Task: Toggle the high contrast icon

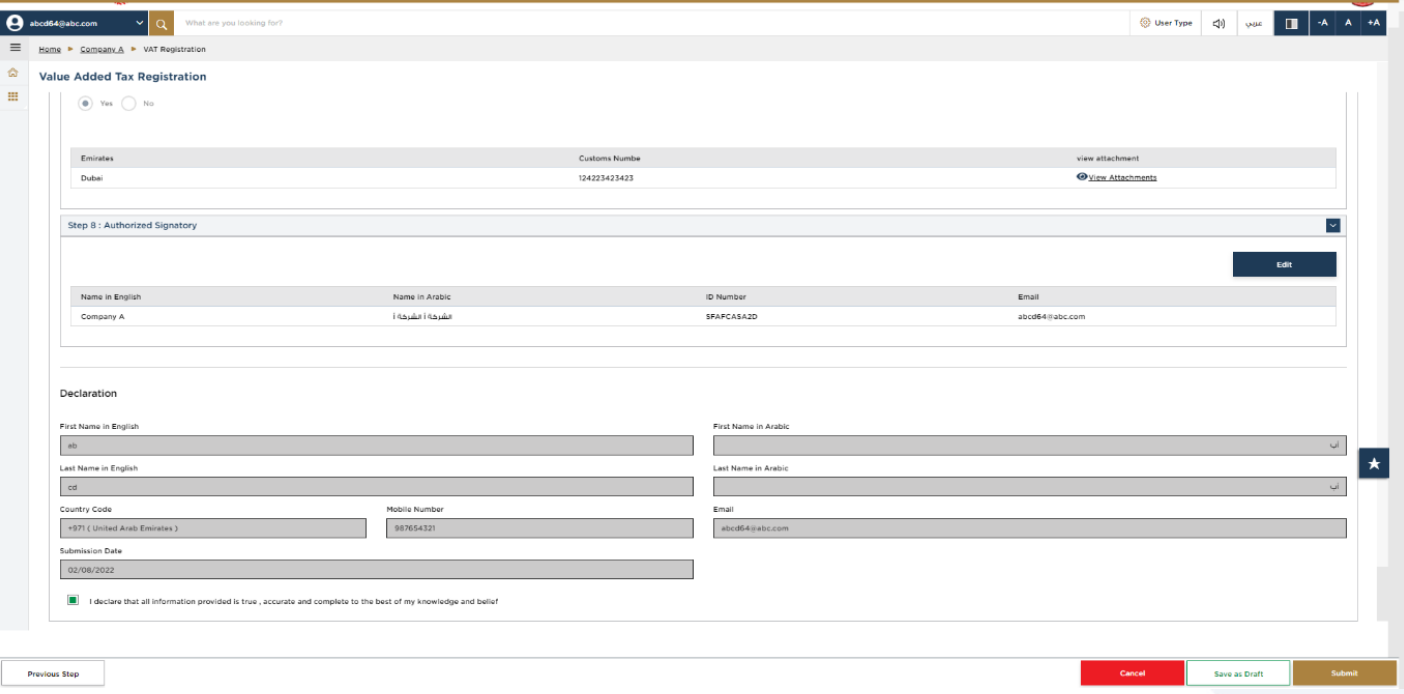Action: click(1291, 23)
